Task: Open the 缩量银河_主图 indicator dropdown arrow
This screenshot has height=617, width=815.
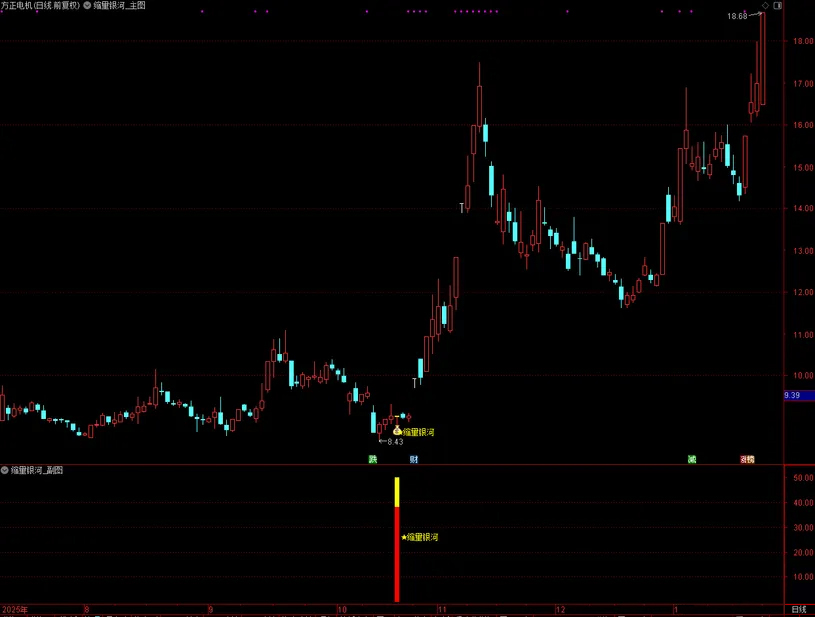Action: (87, 5)
